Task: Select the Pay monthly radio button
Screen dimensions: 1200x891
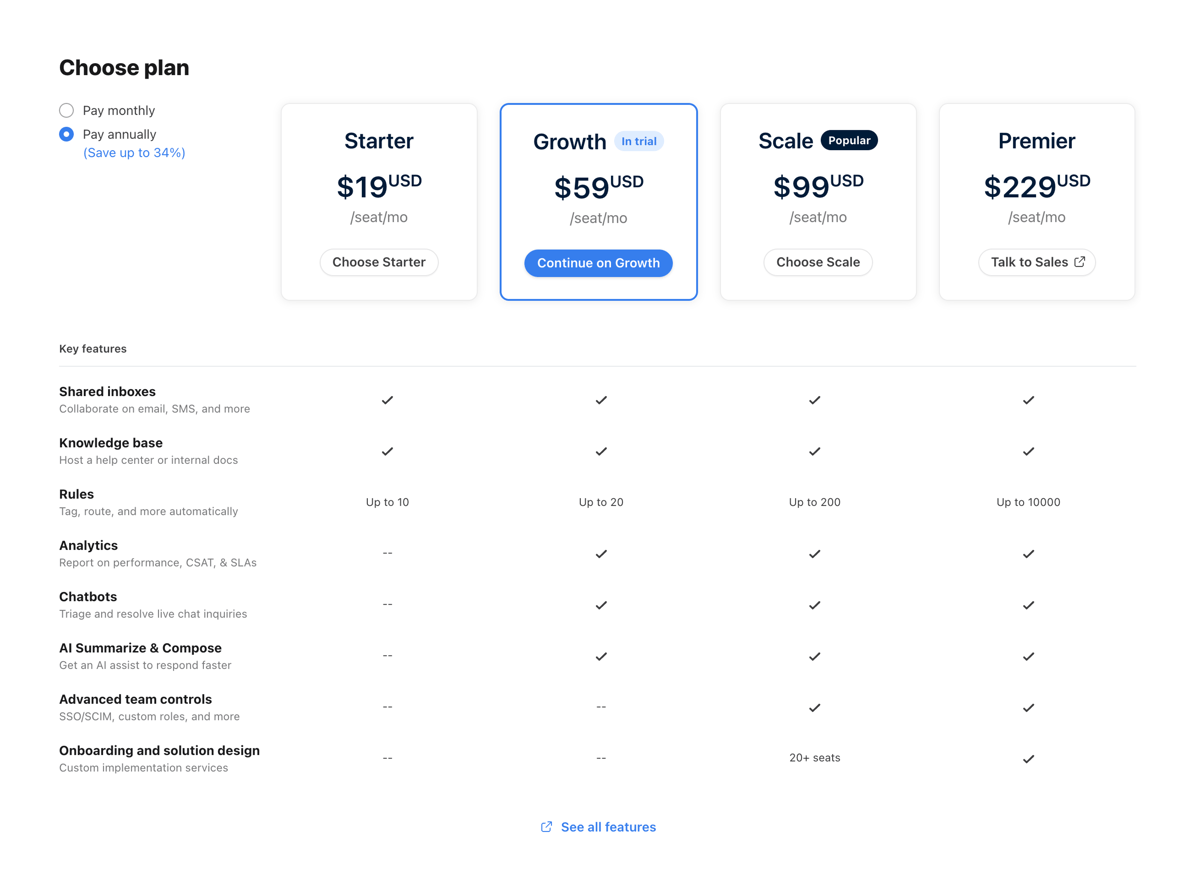Action: pyautogui.click(x=66, y=110)
